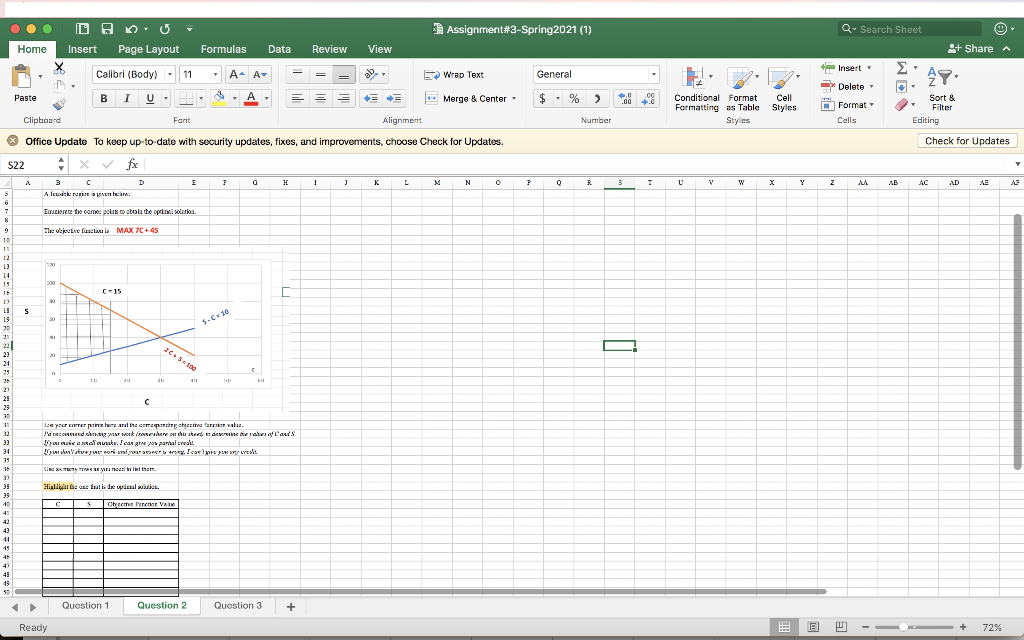Toggle Italic formatting
This screenshot has height=640, width=1024.
tap(127, 98)
